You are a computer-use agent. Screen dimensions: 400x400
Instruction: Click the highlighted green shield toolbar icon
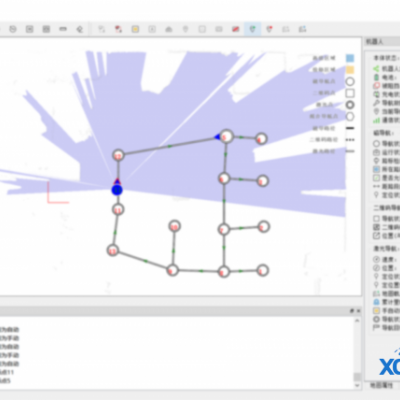click(x=252, y=29)
